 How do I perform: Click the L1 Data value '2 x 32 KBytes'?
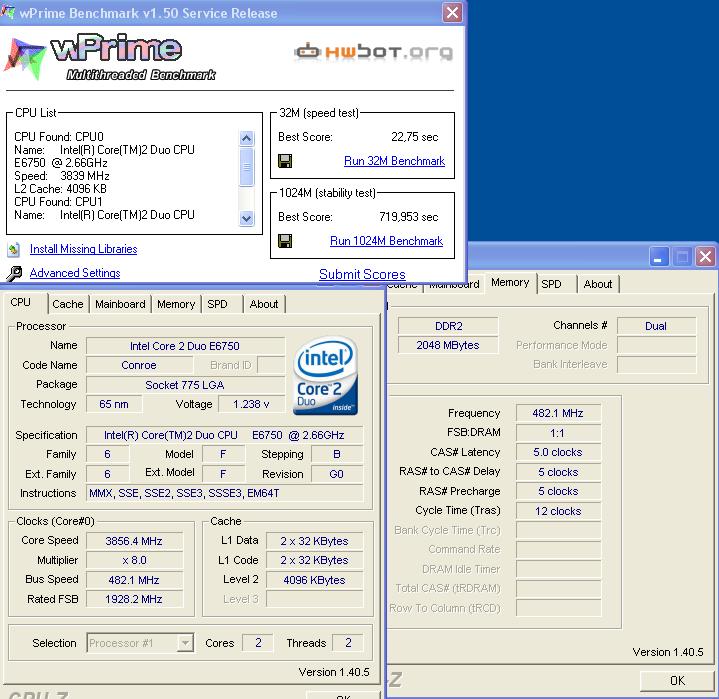tap(314, 541)
